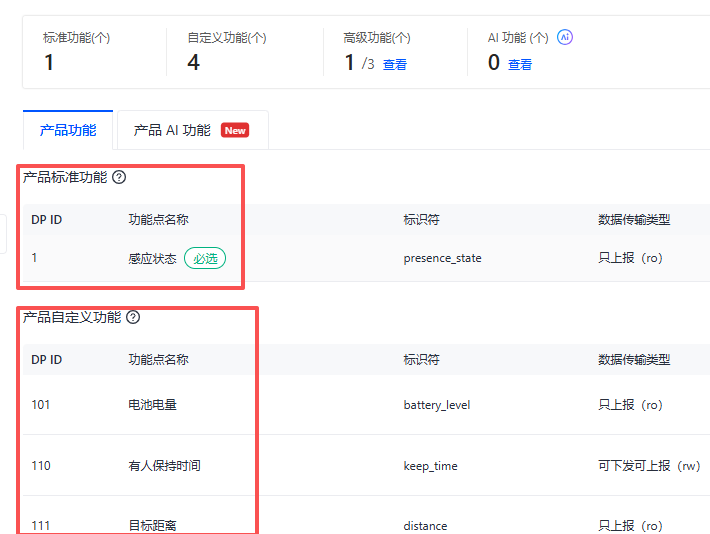Click help icon next to 产品自定义功能
Screen dimensions: 710x534
[x=133, y=317]
